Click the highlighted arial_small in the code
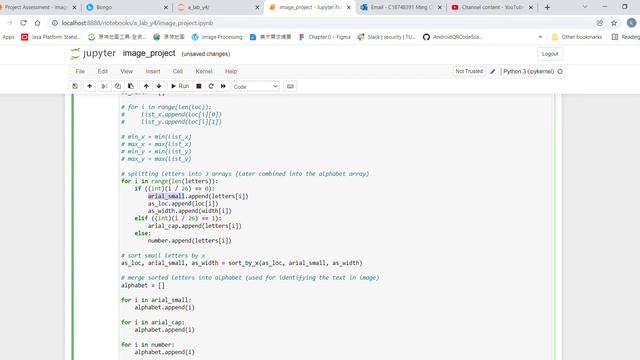 click(x=166, y=196)
